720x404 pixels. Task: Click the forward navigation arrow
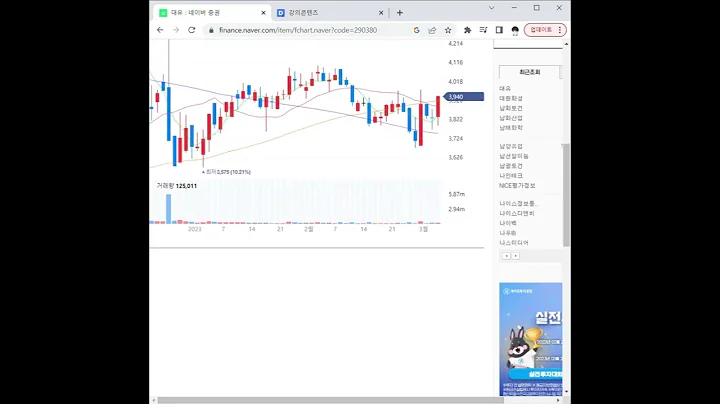tap(176, 30)
